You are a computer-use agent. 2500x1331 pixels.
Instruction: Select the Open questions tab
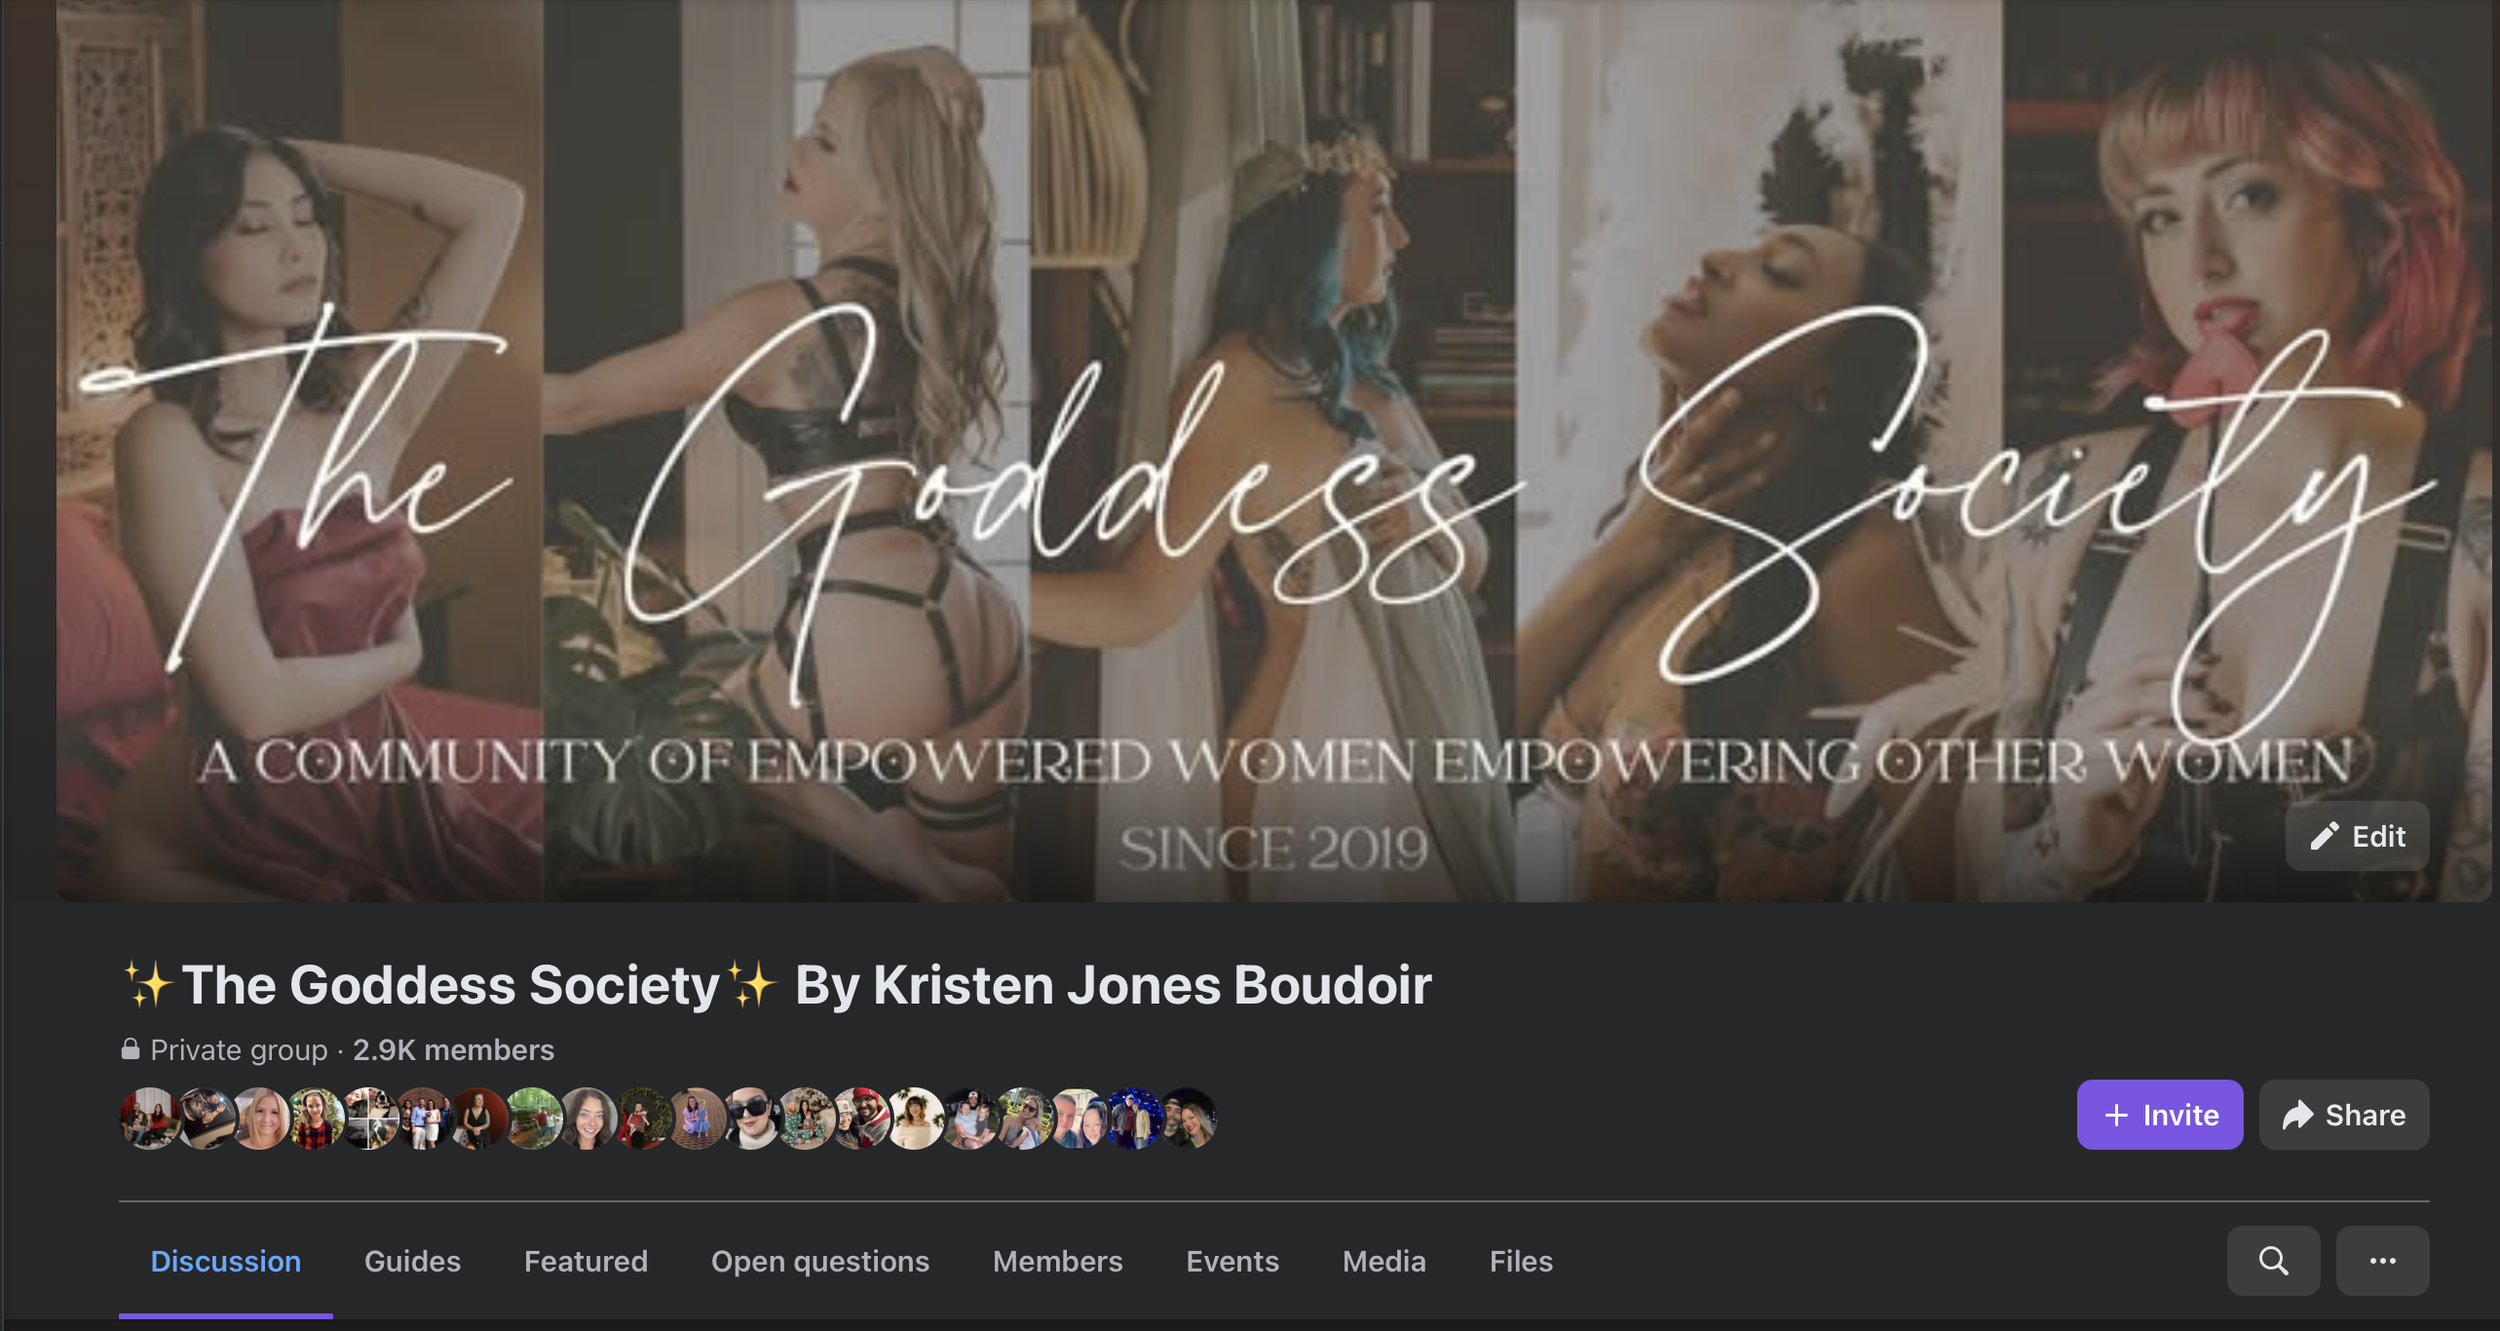click(x=820, y=1261)
